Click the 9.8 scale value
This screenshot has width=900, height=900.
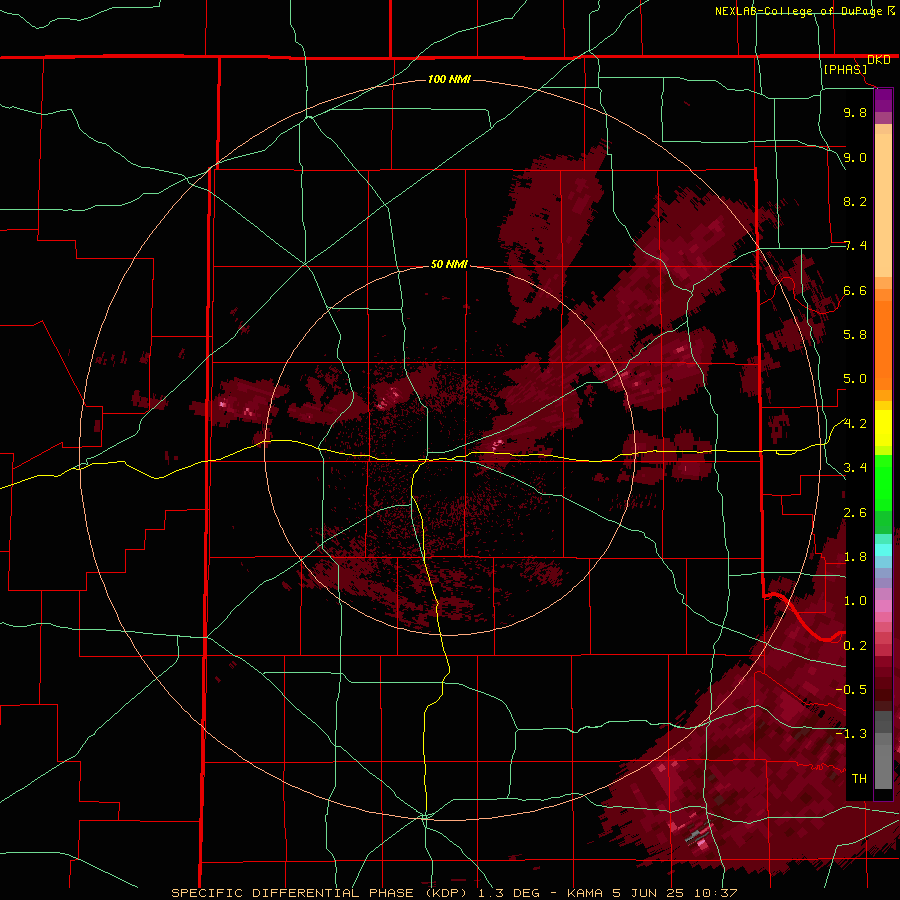pos(855,113)
